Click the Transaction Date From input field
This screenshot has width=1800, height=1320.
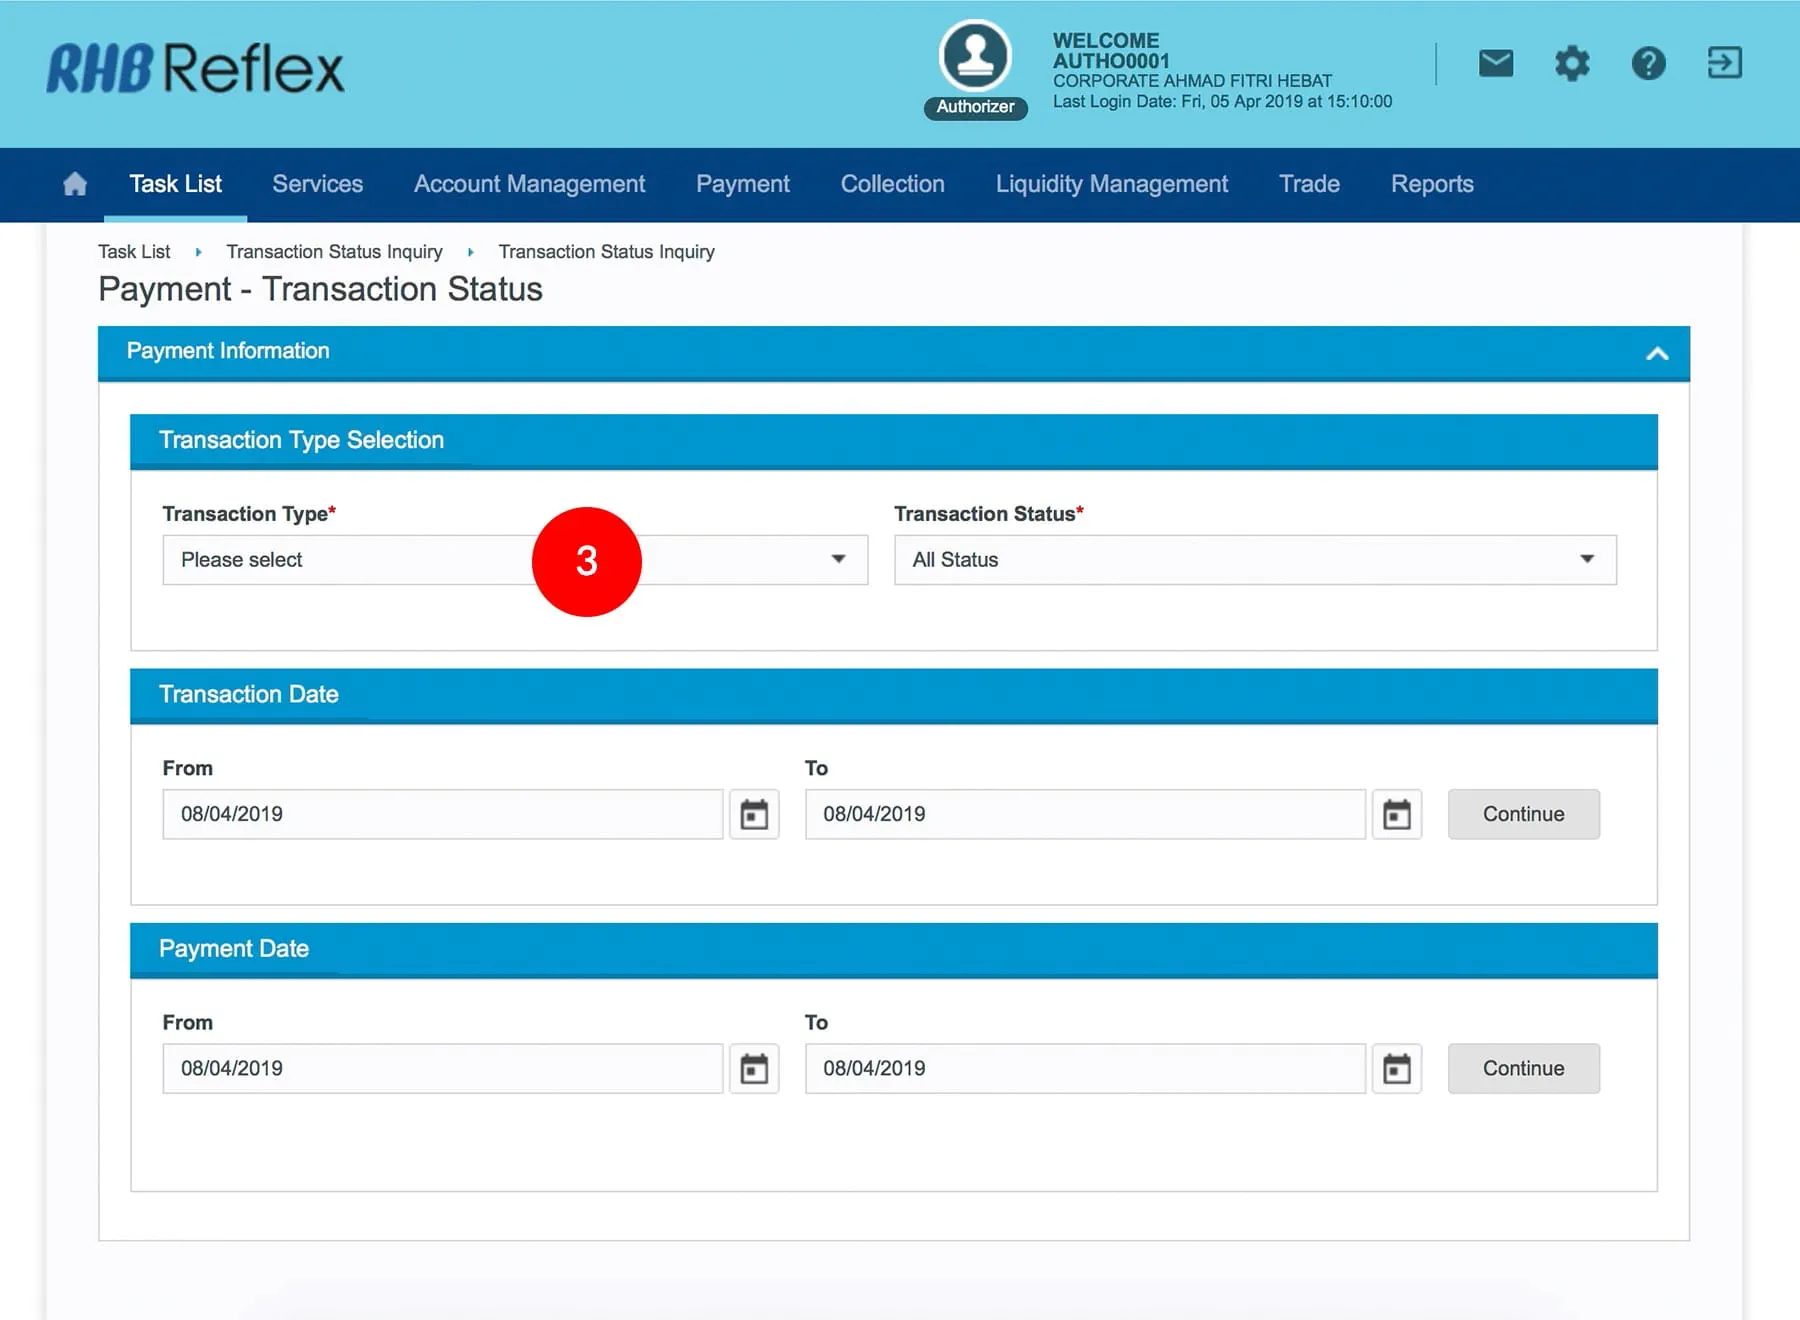coord(442,814)
